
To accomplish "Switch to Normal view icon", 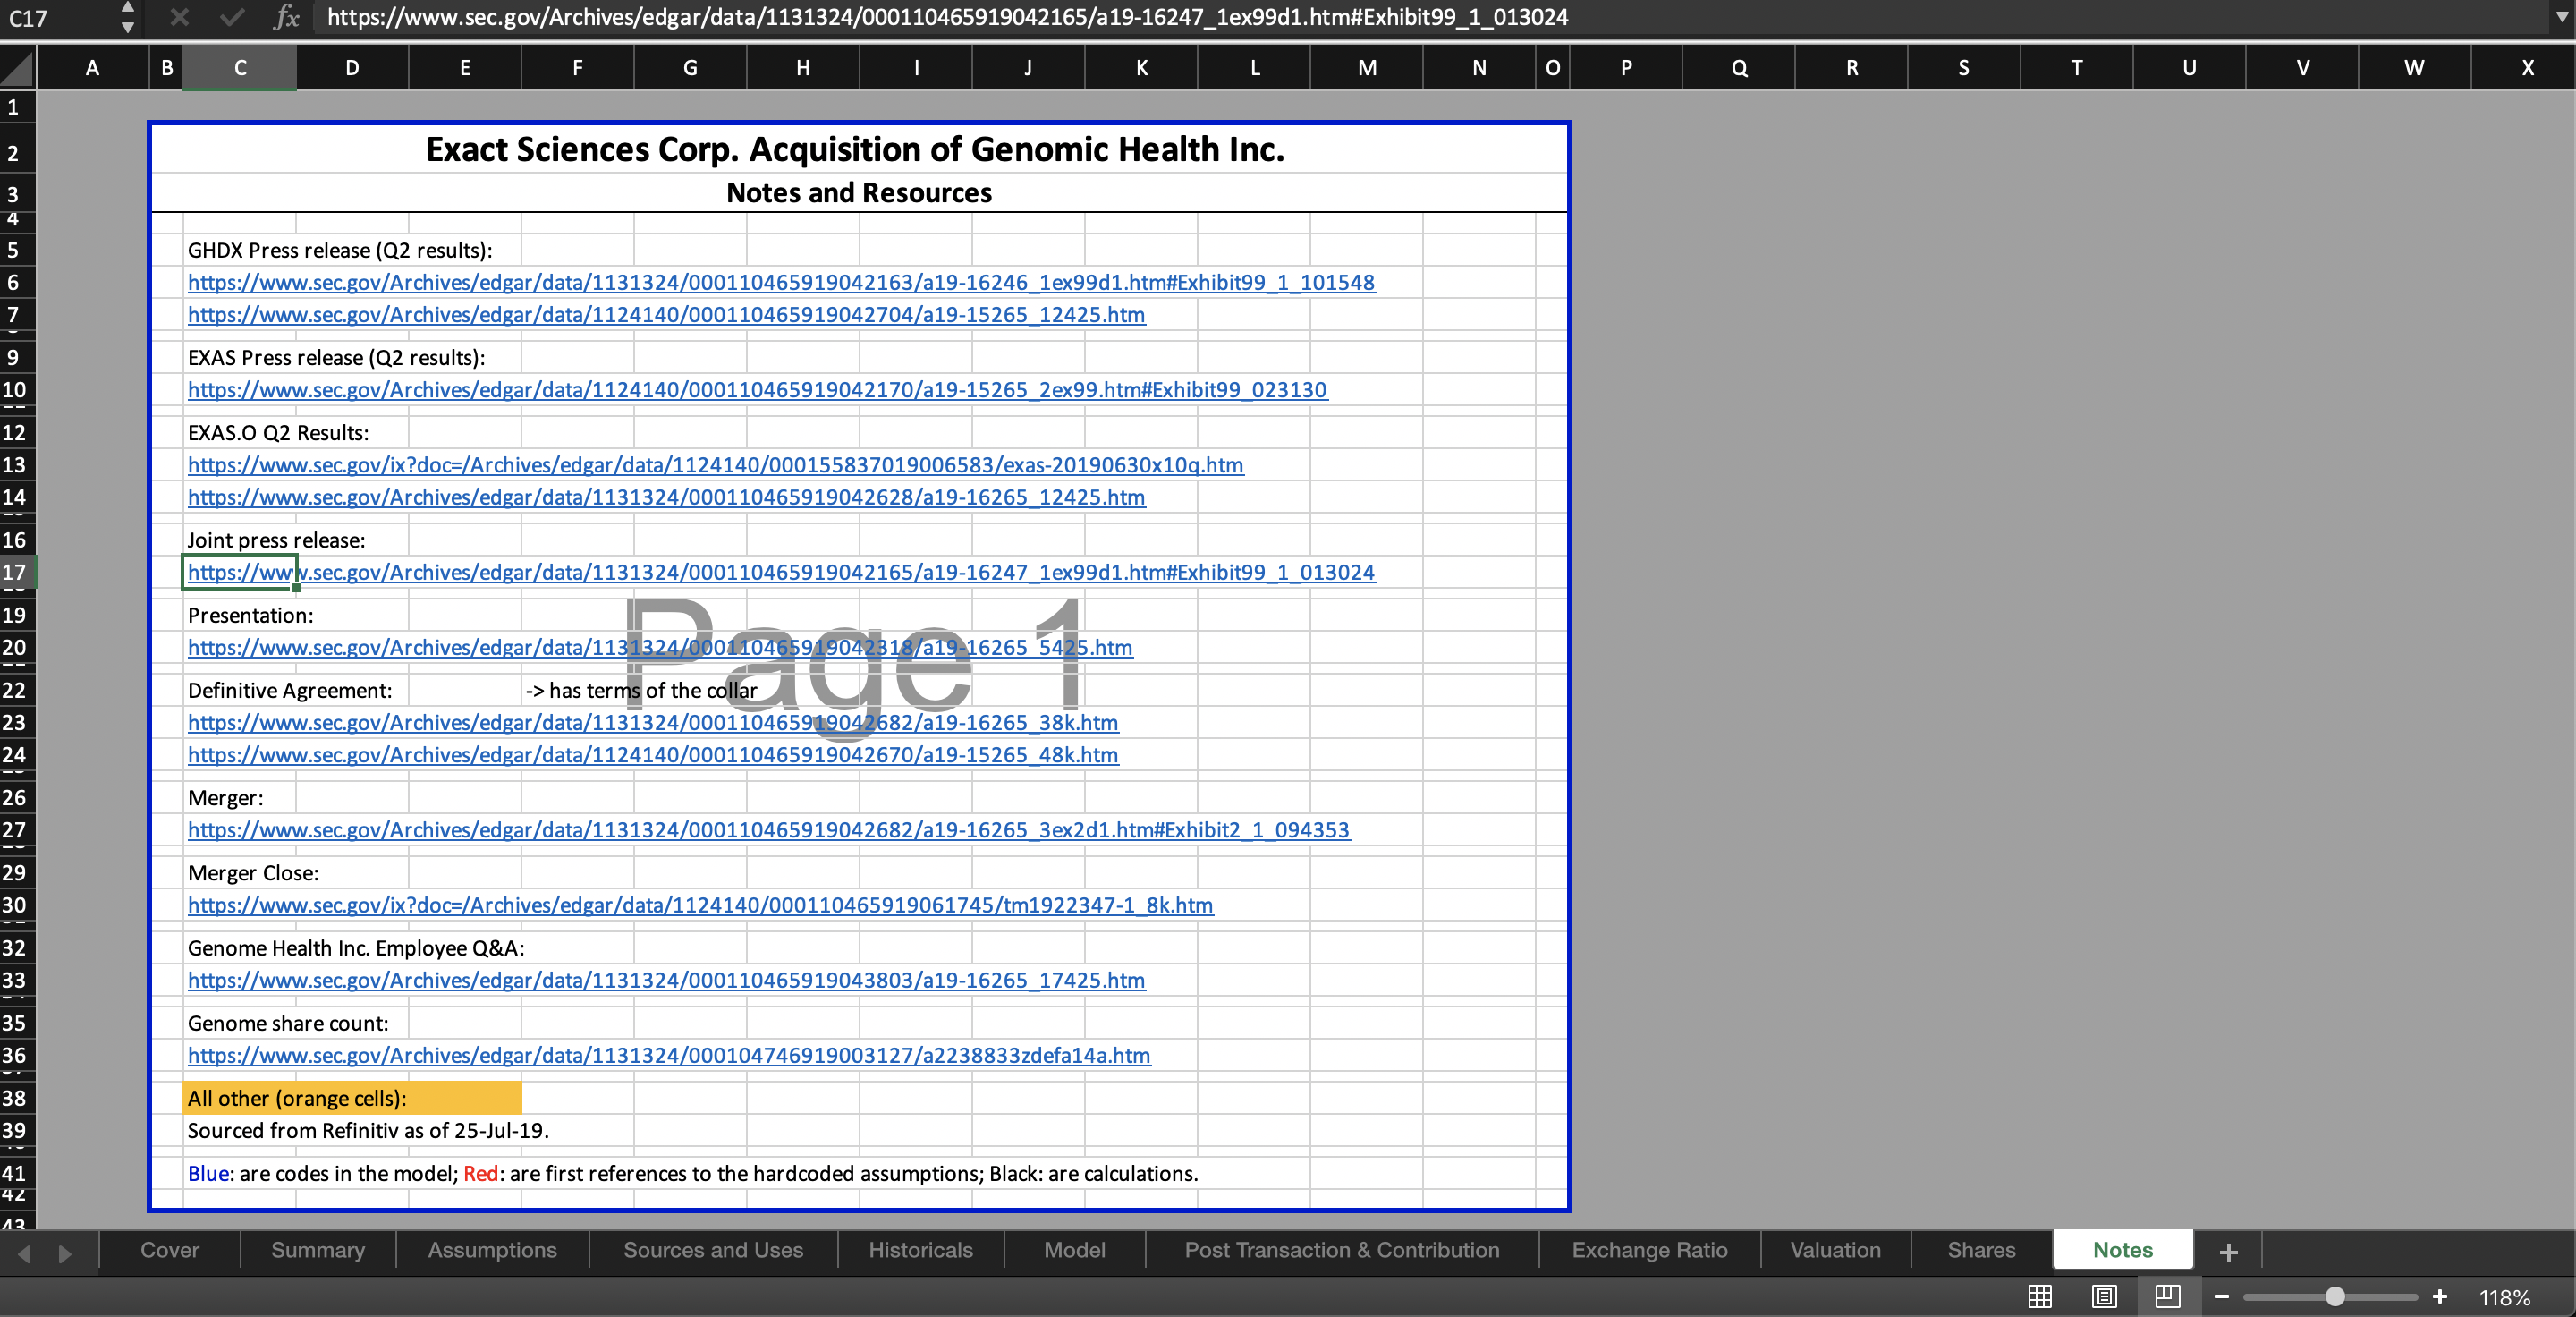I will click(2040, 1296).
